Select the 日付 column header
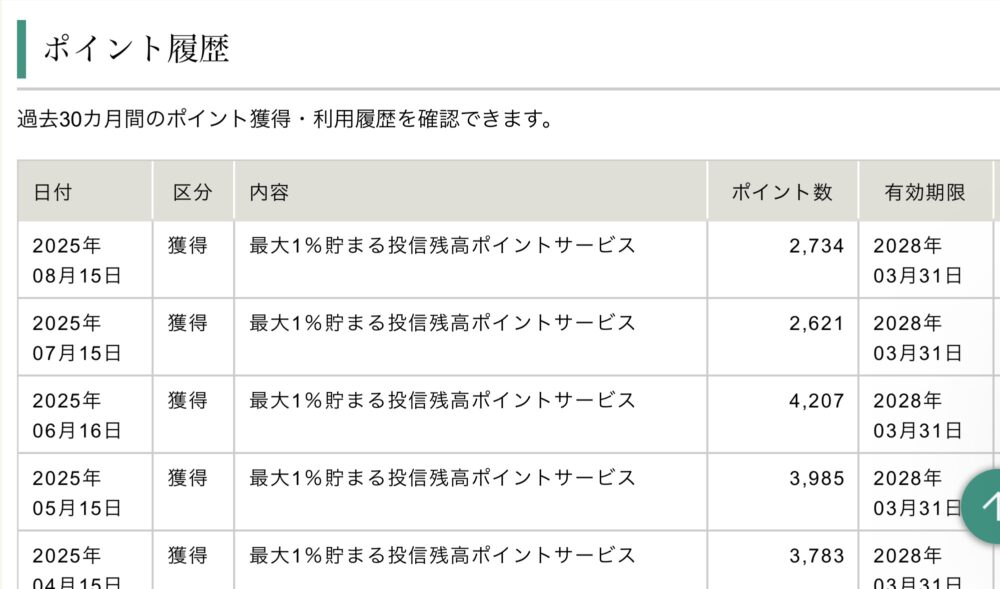The width and height of the screenshot is (1000, 589). pyautogui.click(x=52, y=192)
